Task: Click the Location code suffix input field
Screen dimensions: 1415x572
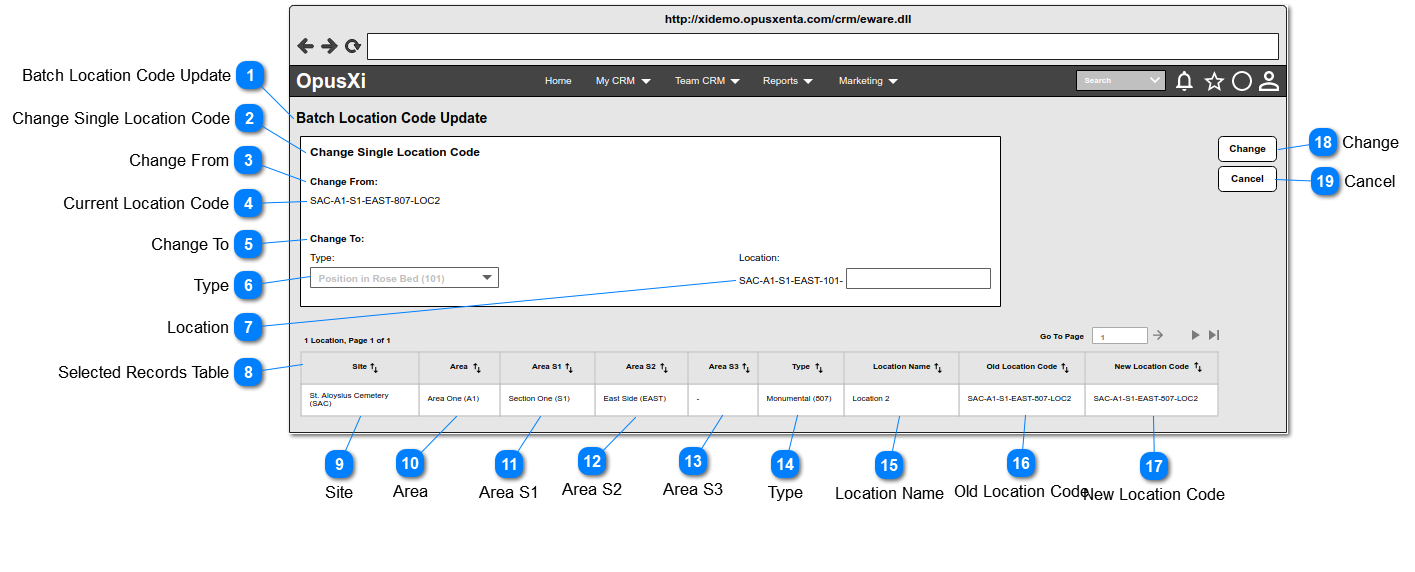Action: (918, 279)
